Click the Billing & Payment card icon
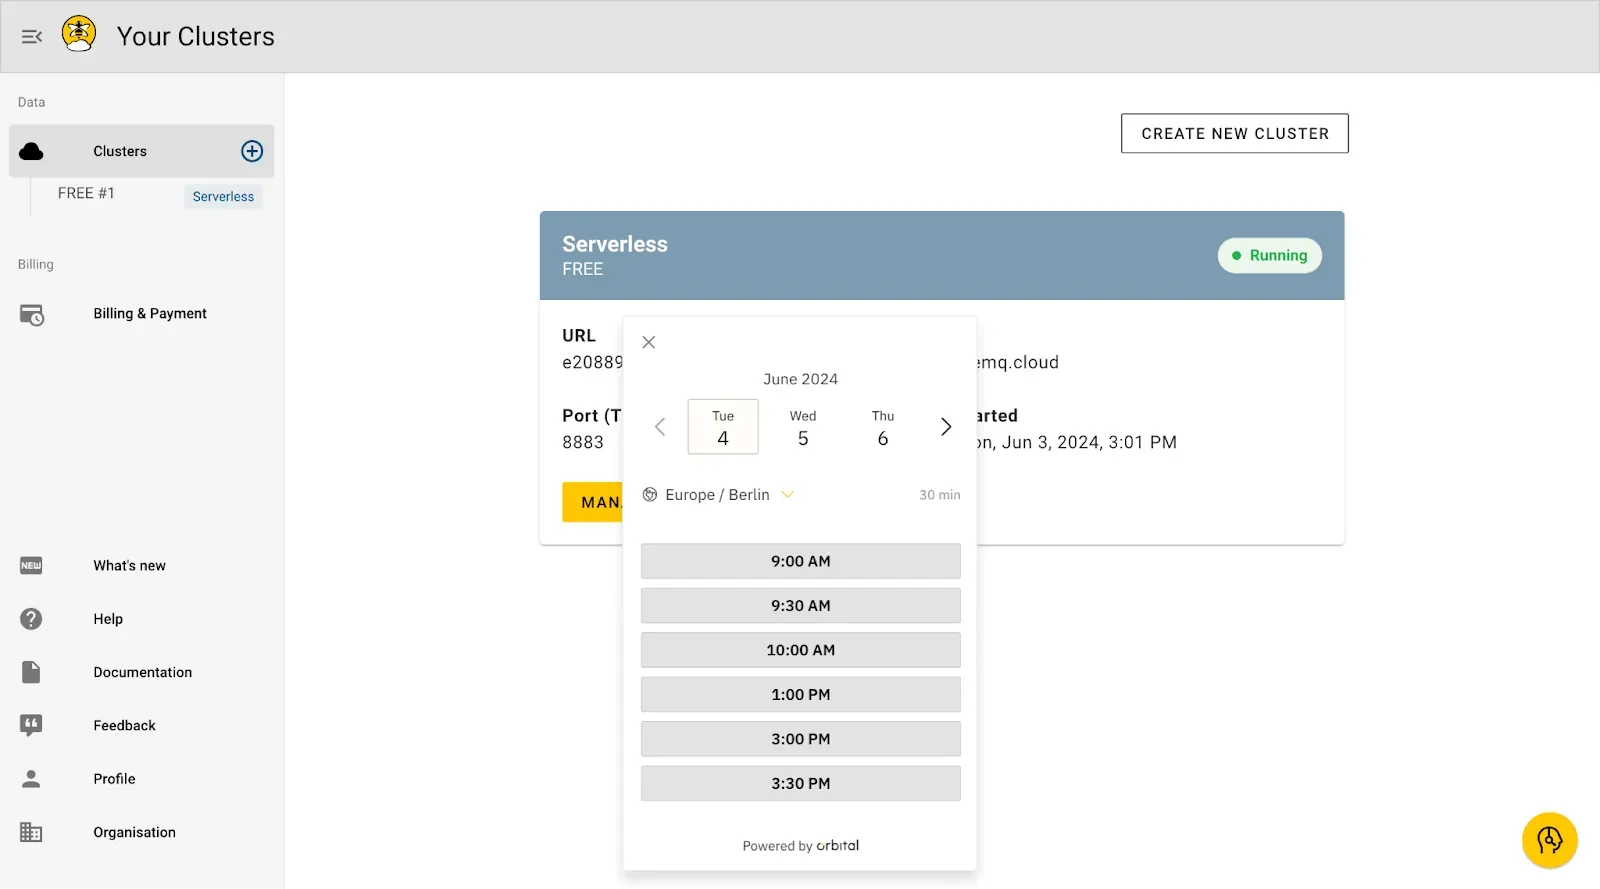This screenshot has height=889, width=1600. 32,315
